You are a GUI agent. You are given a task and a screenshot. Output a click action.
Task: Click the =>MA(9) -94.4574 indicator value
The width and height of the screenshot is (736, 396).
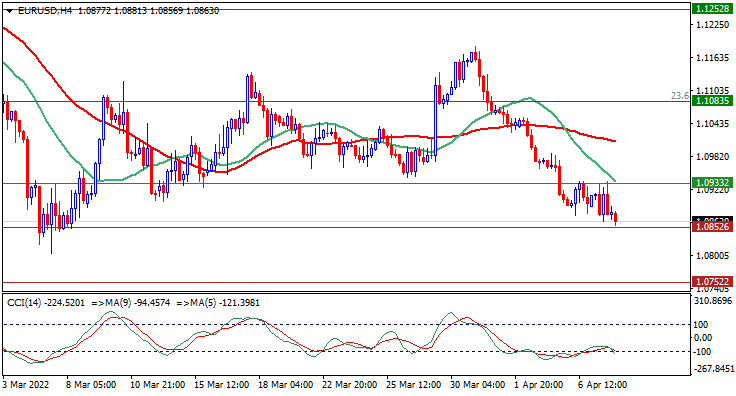click(x=130, y=303)
